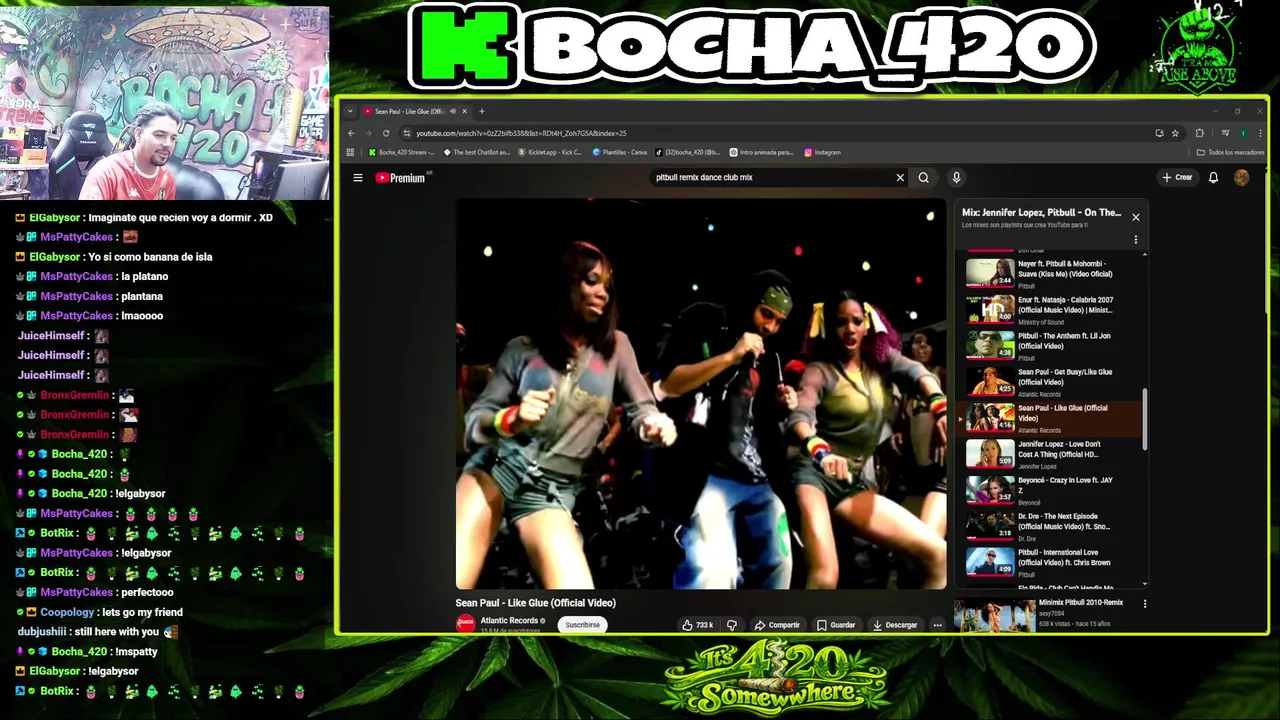Screen dimensions: 1280x720
Task: Bookmark this page with star icon
Action: pyautogui.click(x=1175, y=133)
